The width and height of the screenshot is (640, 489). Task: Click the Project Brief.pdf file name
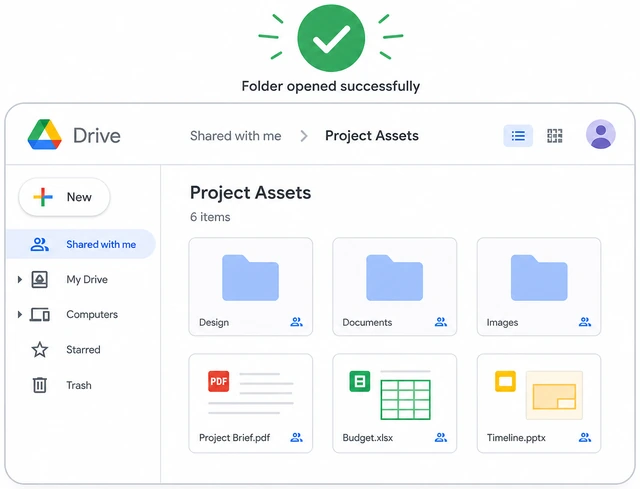pyautogui.click(x=234, y=438)
